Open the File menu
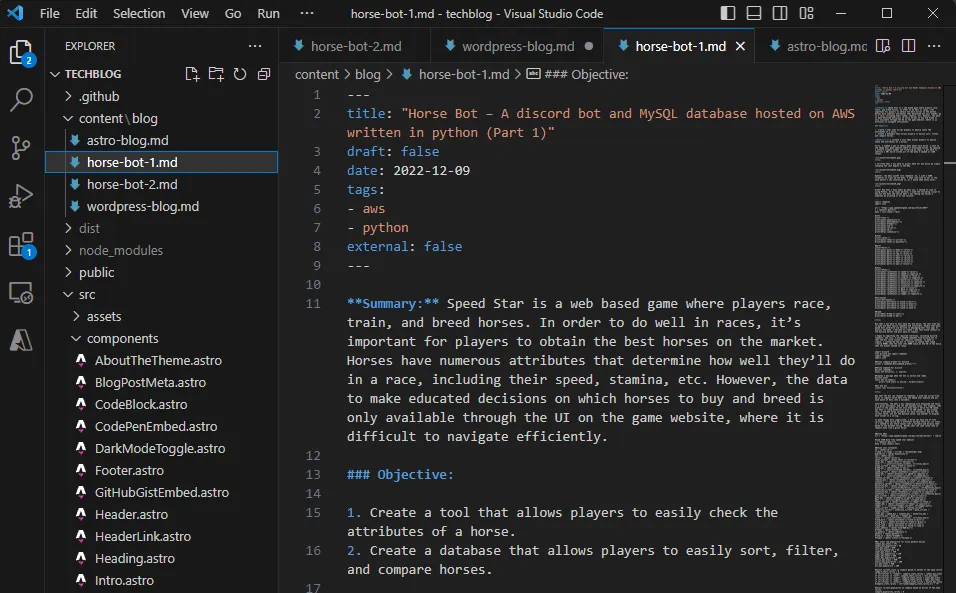 [49, 13]
